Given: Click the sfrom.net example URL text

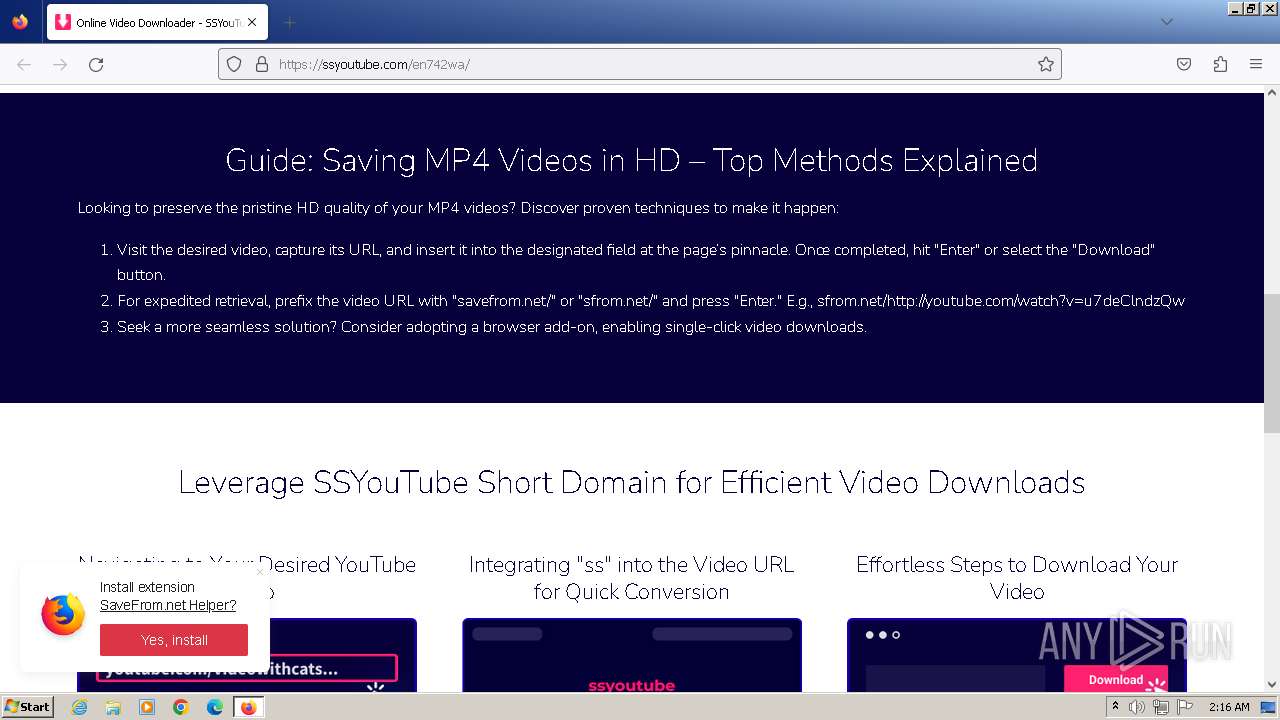Looking at the screenshot, I should point(1001,300).
